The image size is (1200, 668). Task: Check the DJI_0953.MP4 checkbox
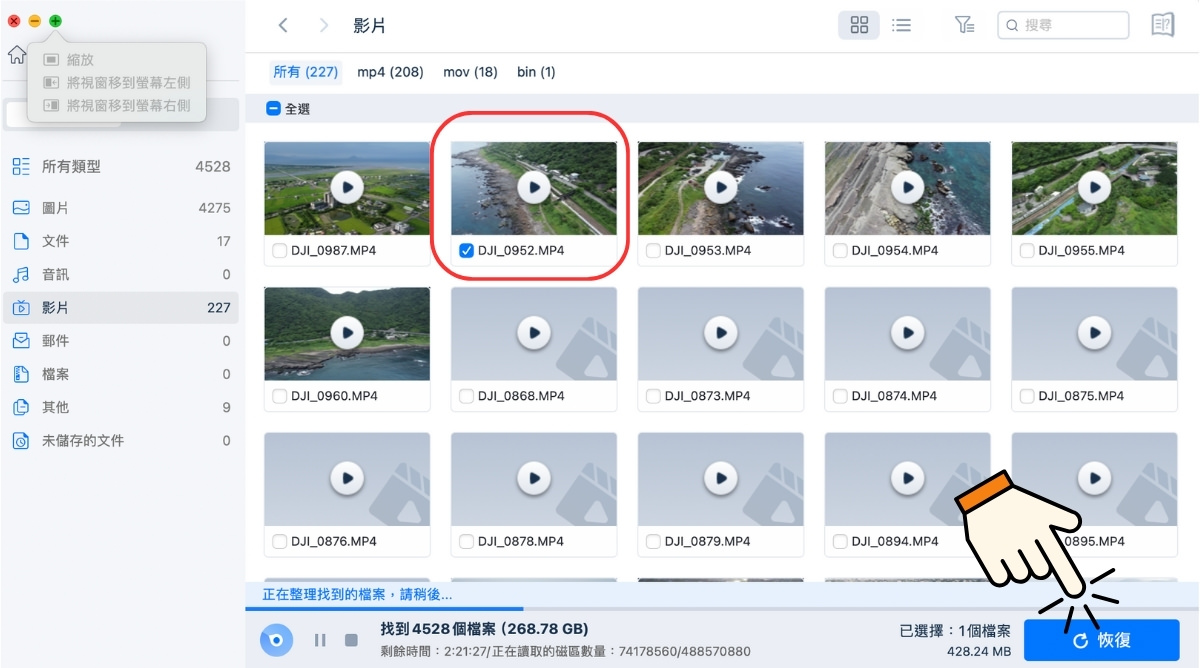[653, 251]
